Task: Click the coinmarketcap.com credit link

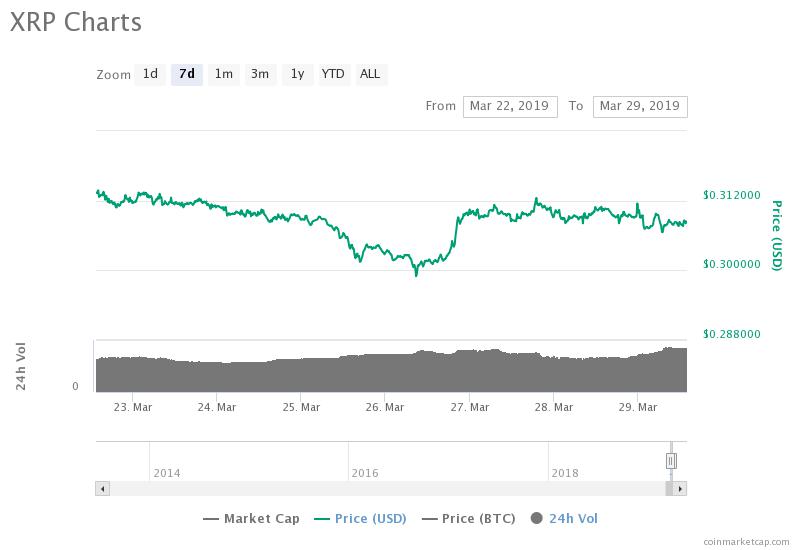Action: [x=746, y=541]
